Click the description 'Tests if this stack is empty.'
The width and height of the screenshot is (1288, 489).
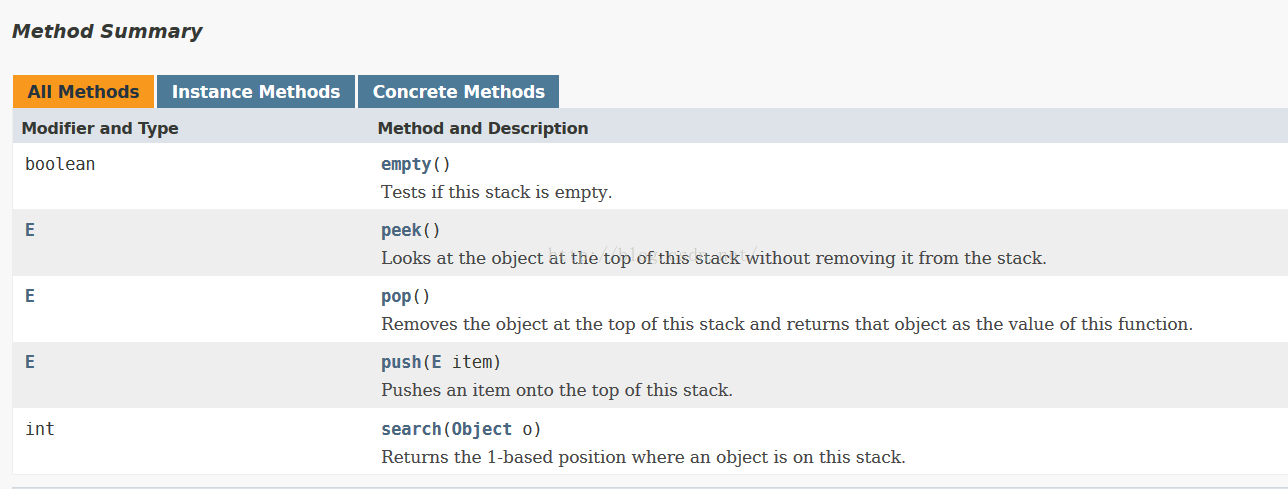pyautogui.click(x=496, y=192)
